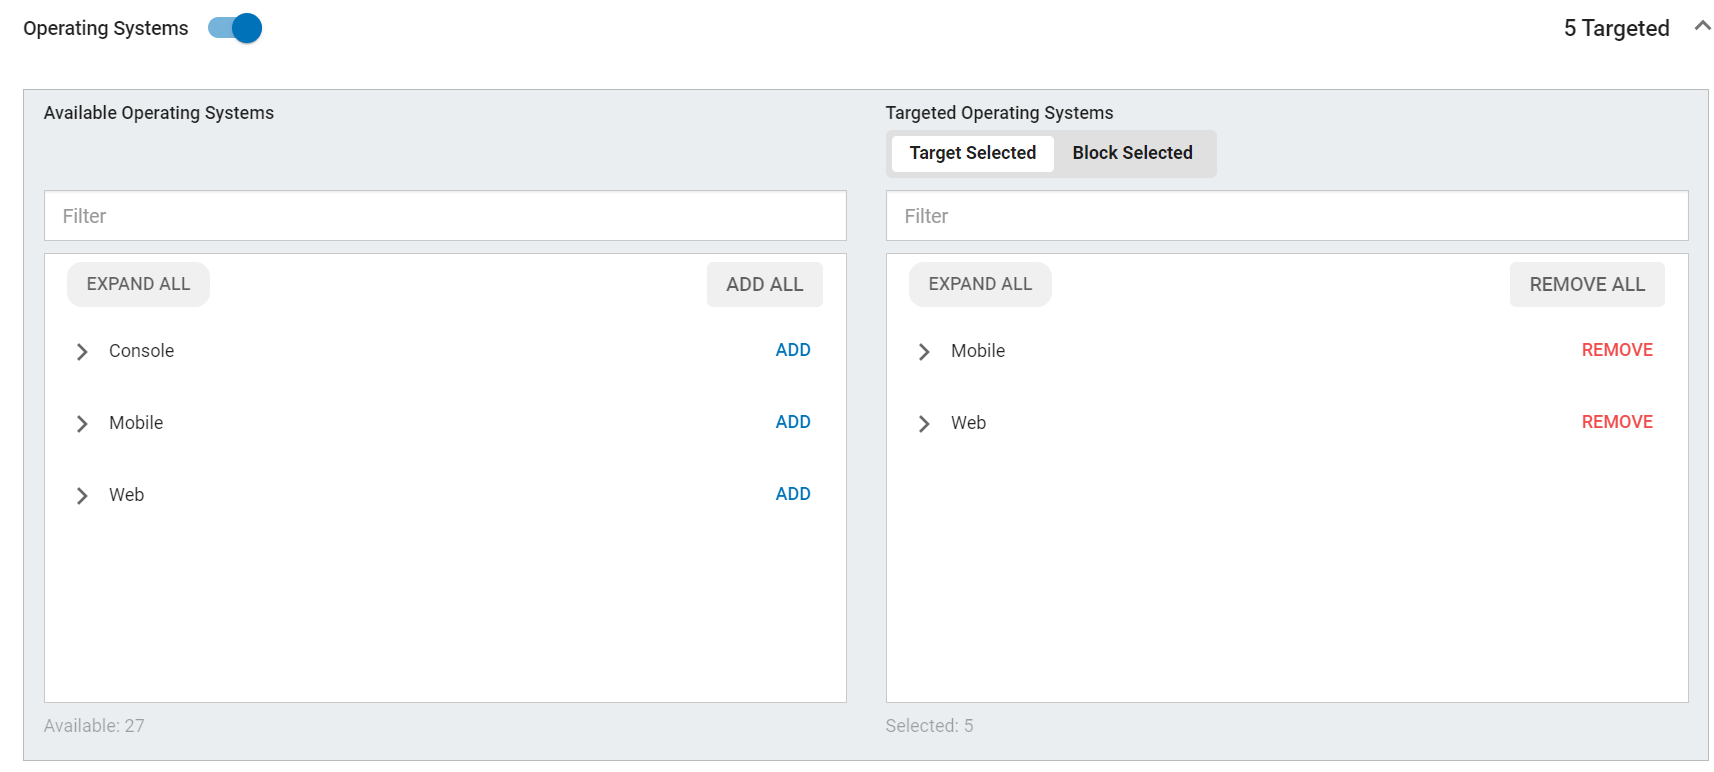Image resolution: width=1714 pixels, height=772 pixels.
Task: Click the Available Operating Systems filter field
Action: pos(445,216)
